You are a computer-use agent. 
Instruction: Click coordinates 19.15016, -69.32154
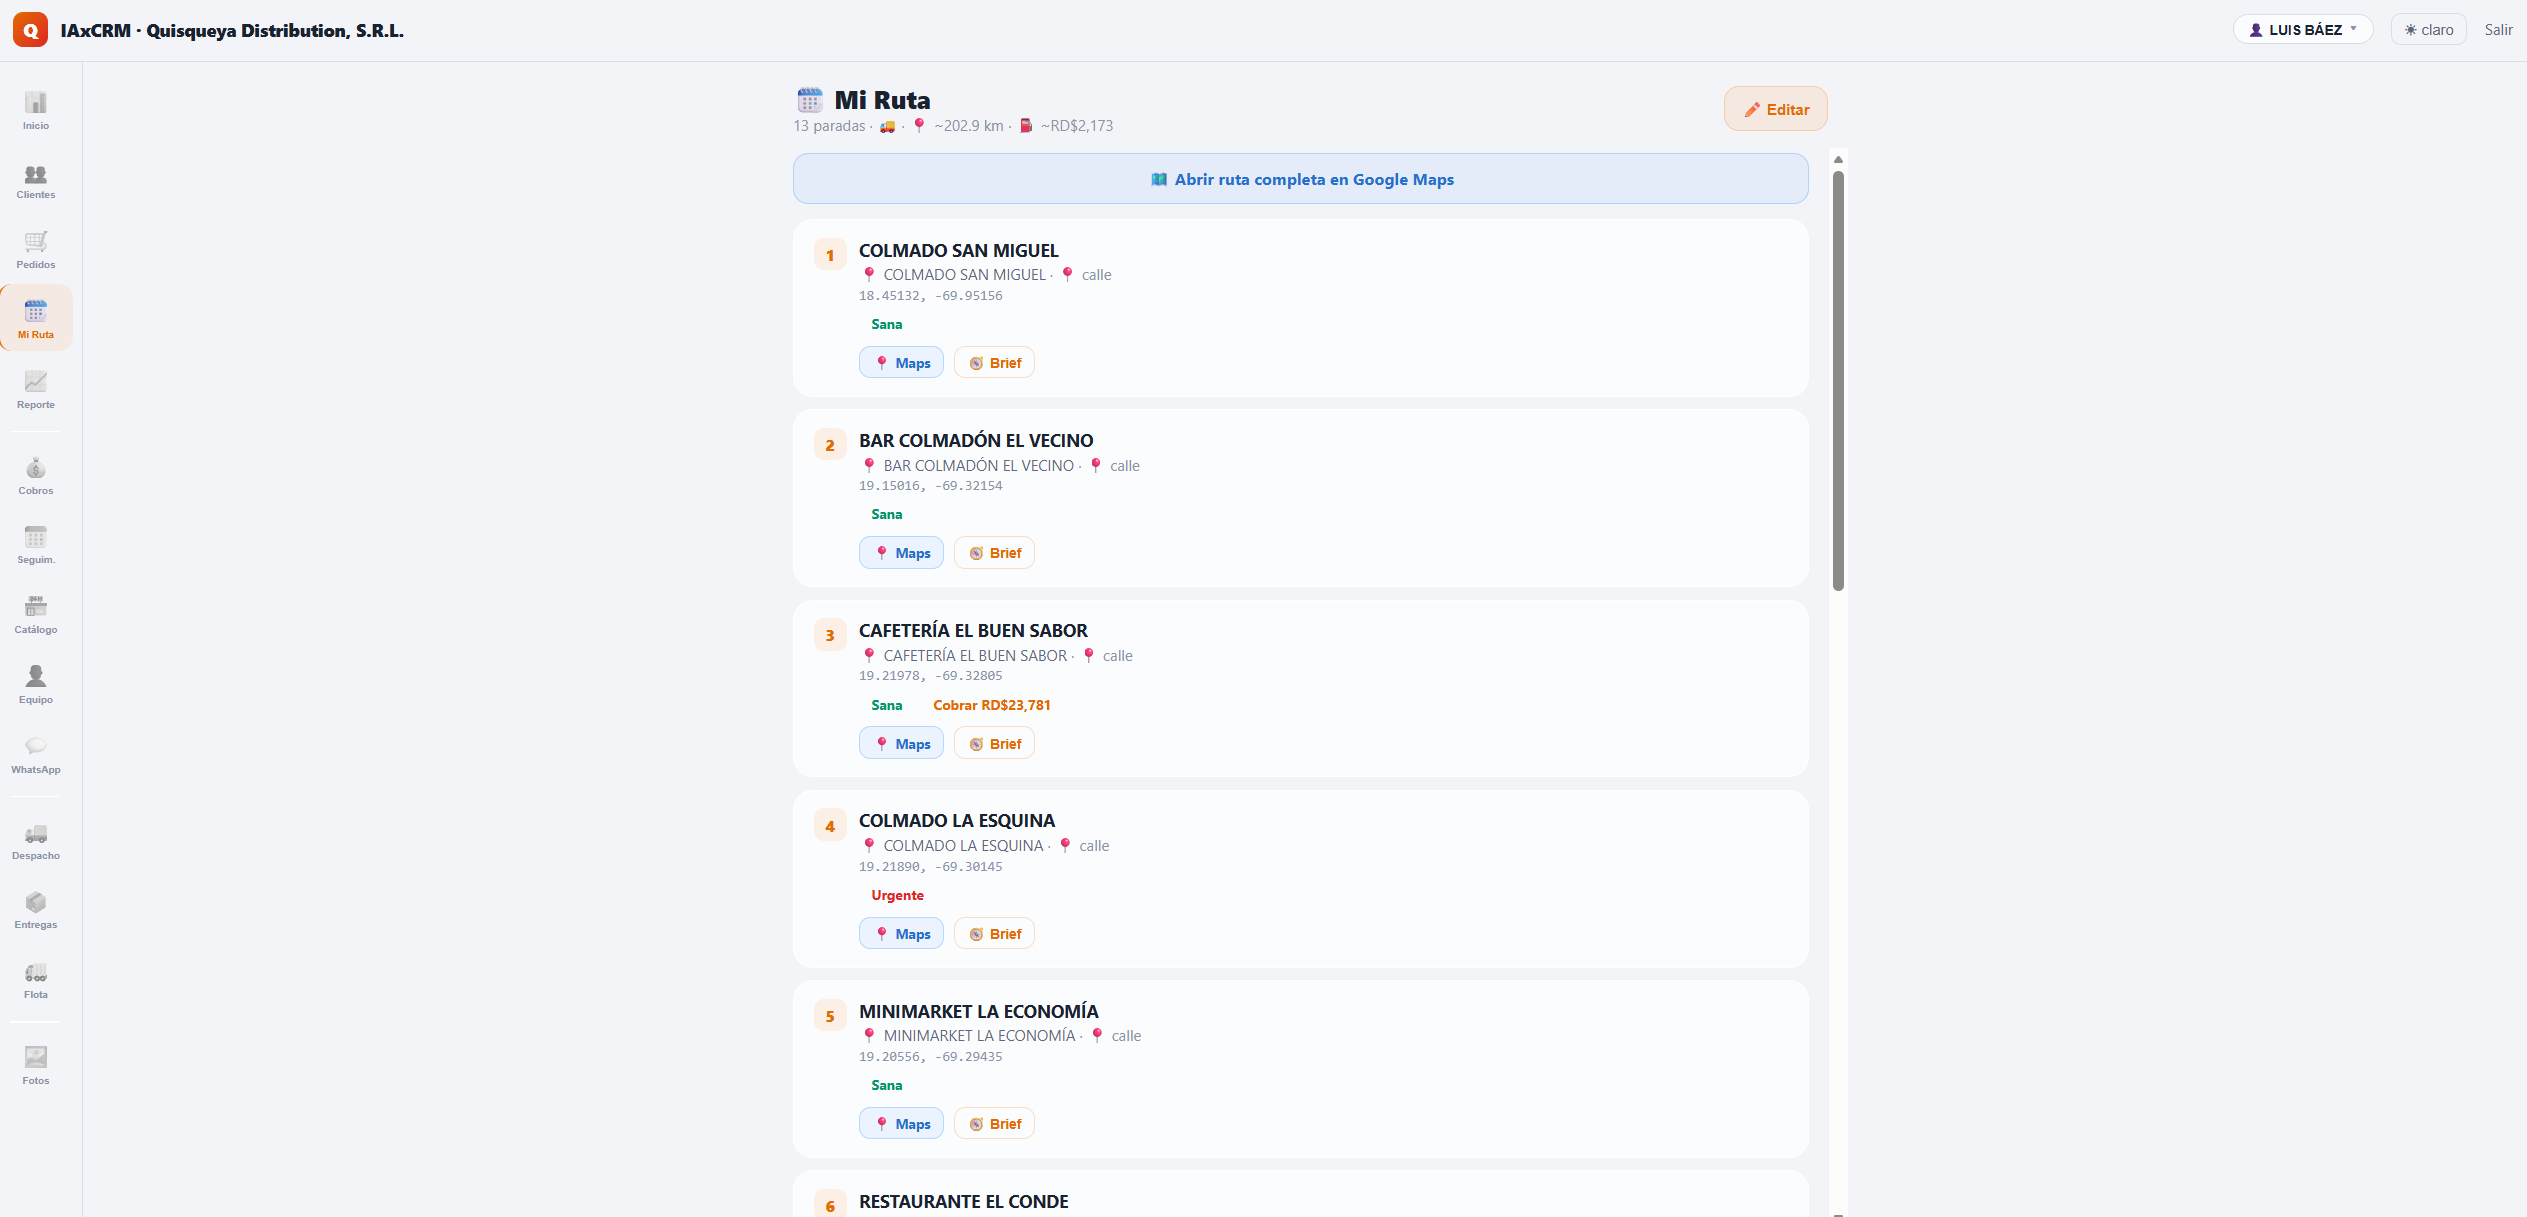tap(930, 486)
